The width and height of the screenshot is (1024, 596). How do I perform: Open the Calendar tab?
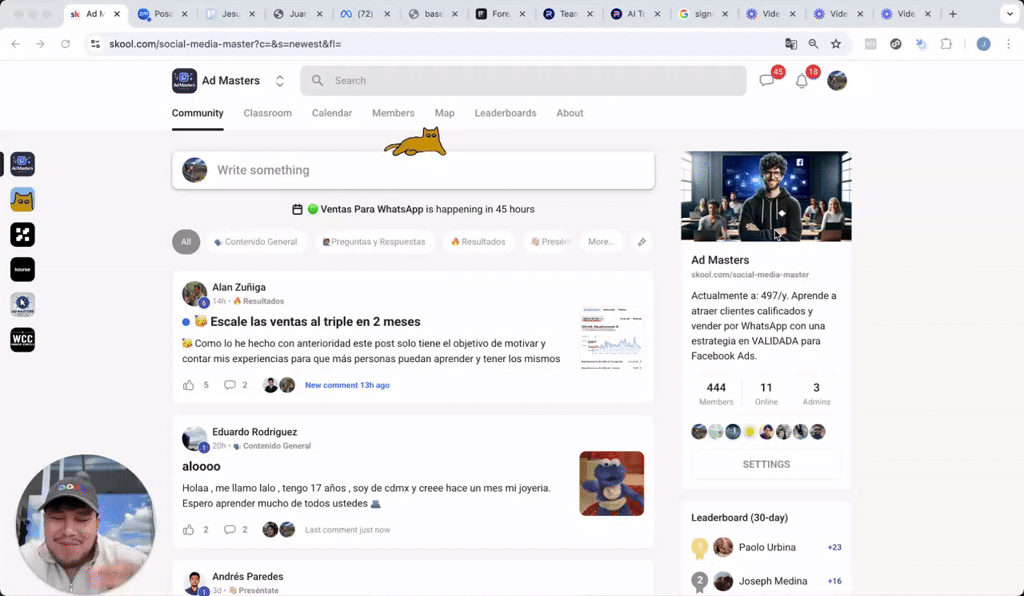(x=332, y=113)
